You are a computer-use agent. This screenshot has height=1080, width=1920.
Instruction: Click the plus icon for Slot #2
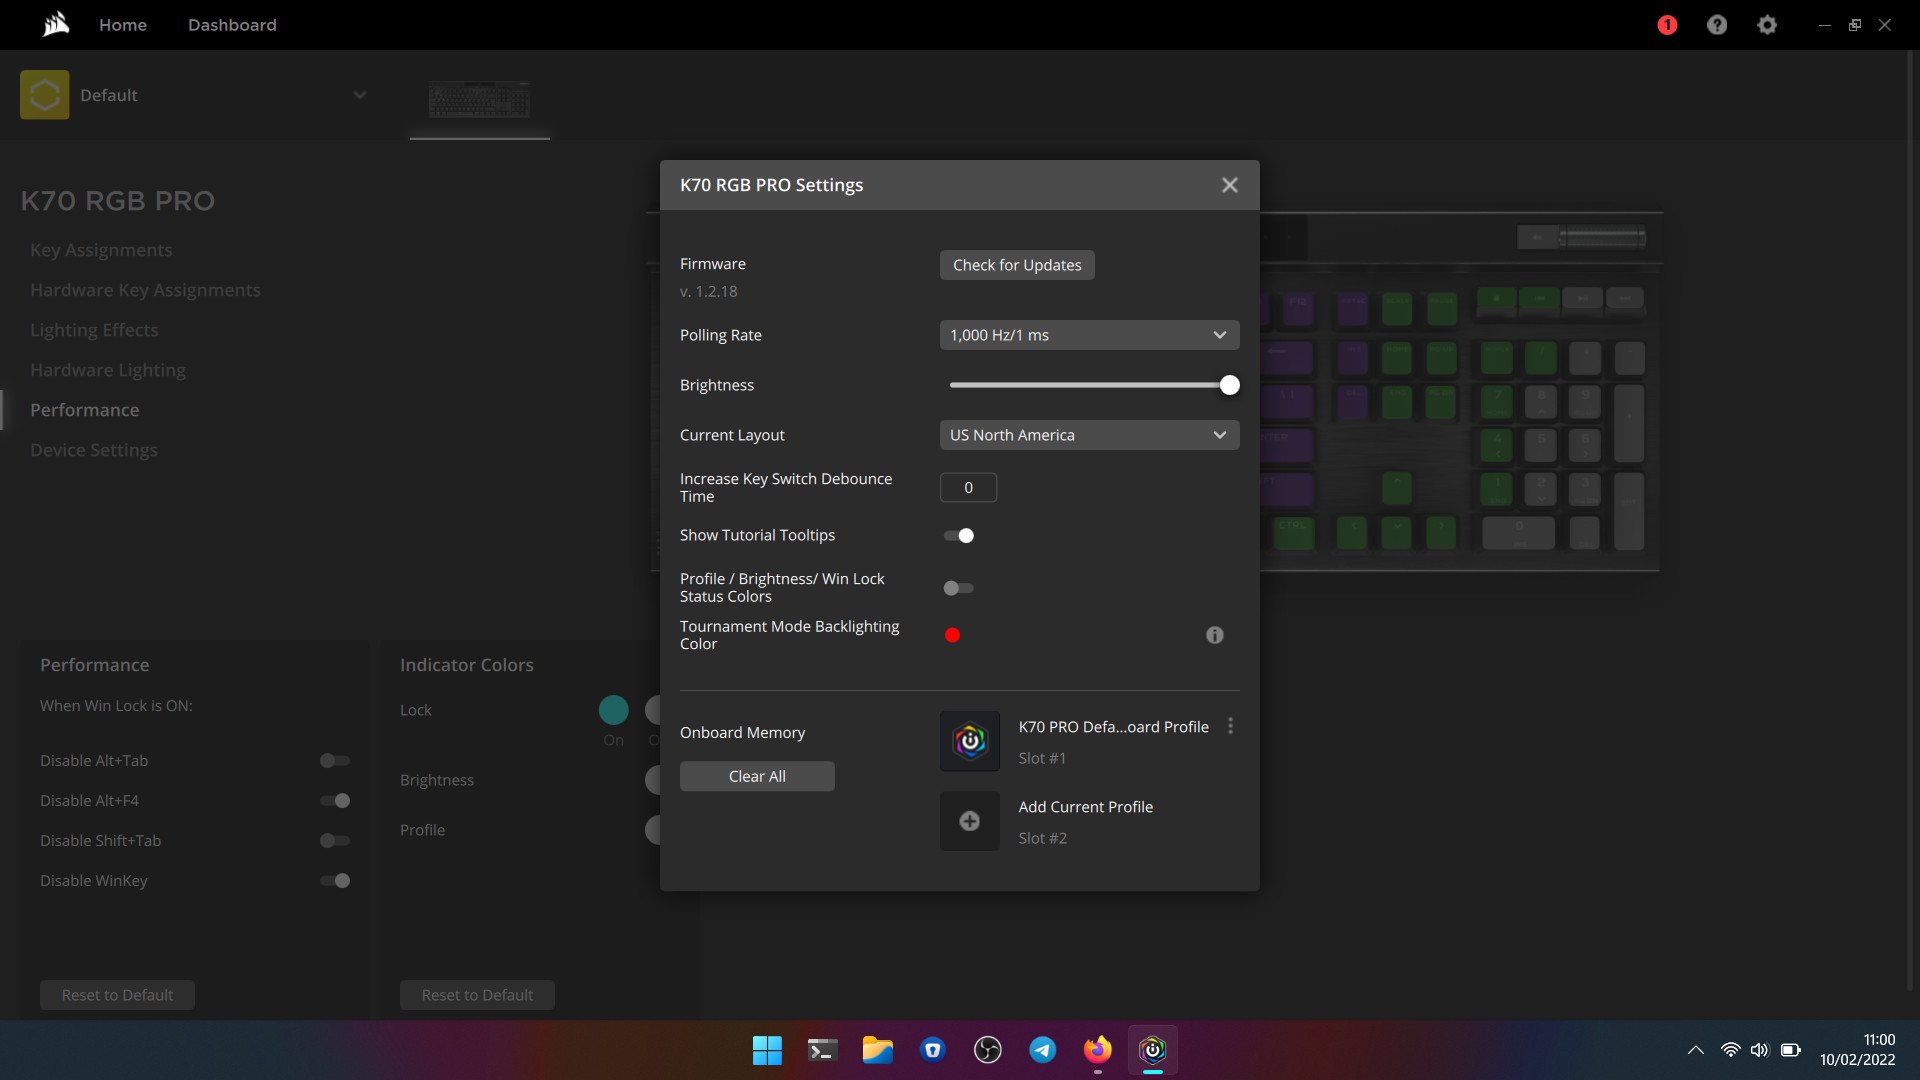(969, 821)
